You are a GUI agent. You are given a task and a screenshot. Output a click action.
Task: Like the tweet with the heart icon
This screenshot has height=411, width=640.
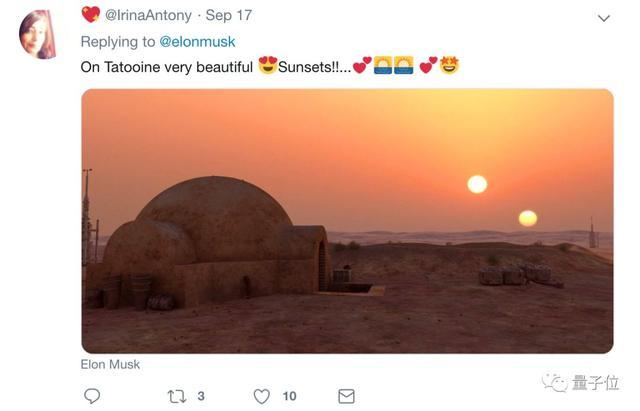coord(262,396)
